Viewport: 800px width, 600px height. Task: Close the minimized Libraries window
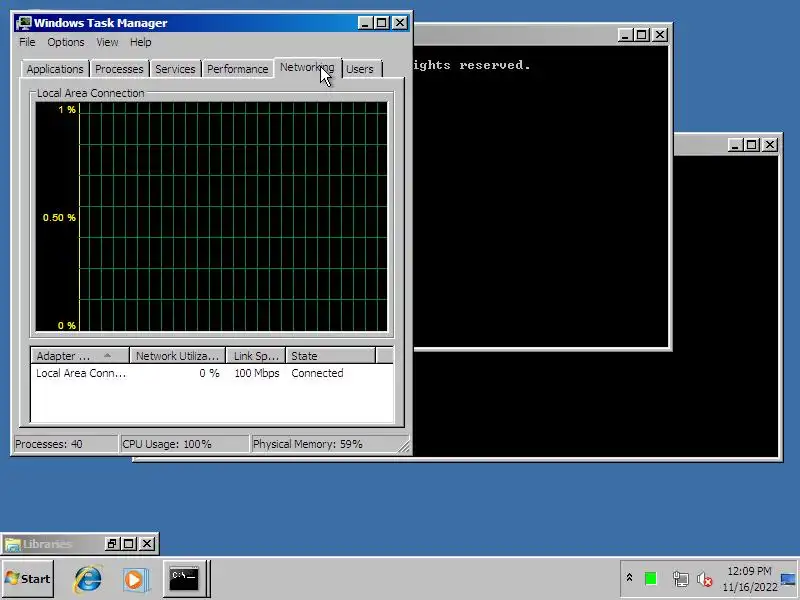pos(147,544)
